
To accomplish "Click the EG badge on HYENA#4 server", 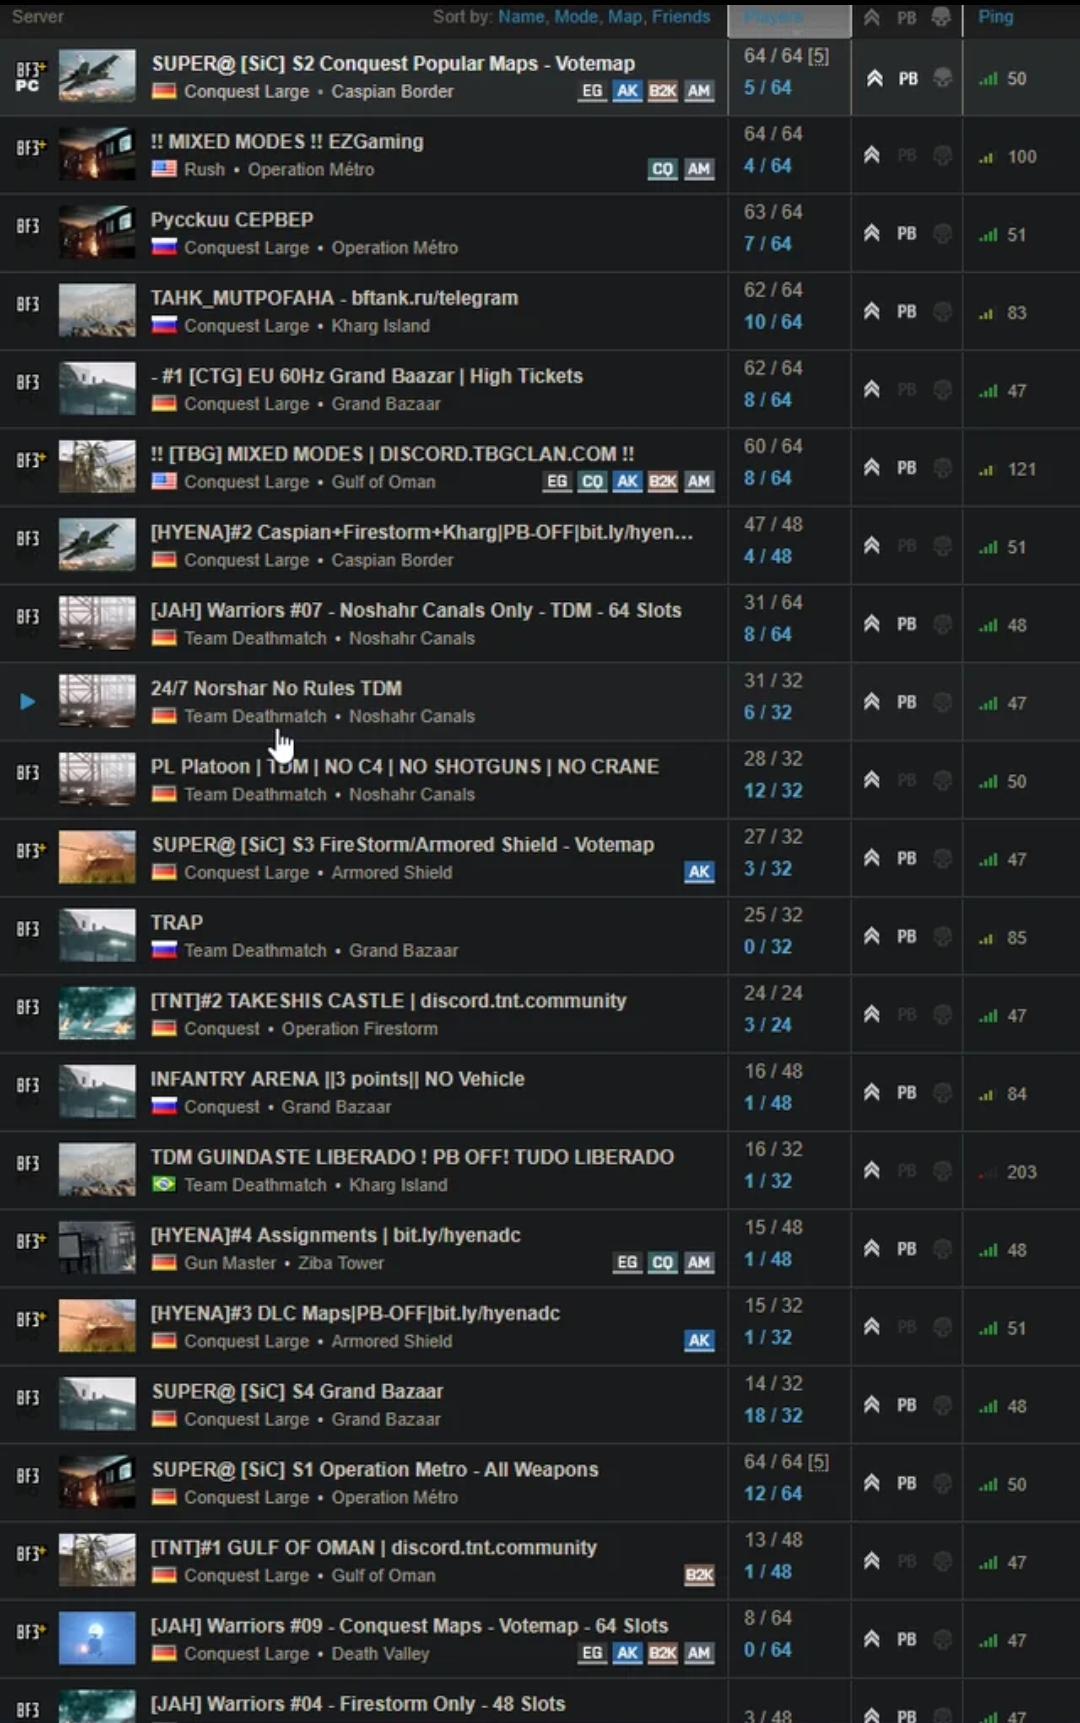I will (627, 1262).
